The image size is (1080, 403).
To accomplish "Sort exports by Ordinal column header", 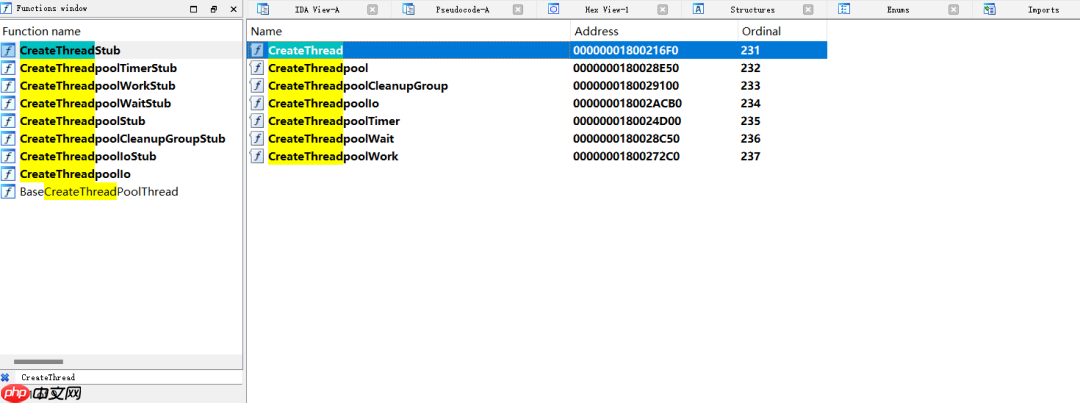I will tap(782, 32).
